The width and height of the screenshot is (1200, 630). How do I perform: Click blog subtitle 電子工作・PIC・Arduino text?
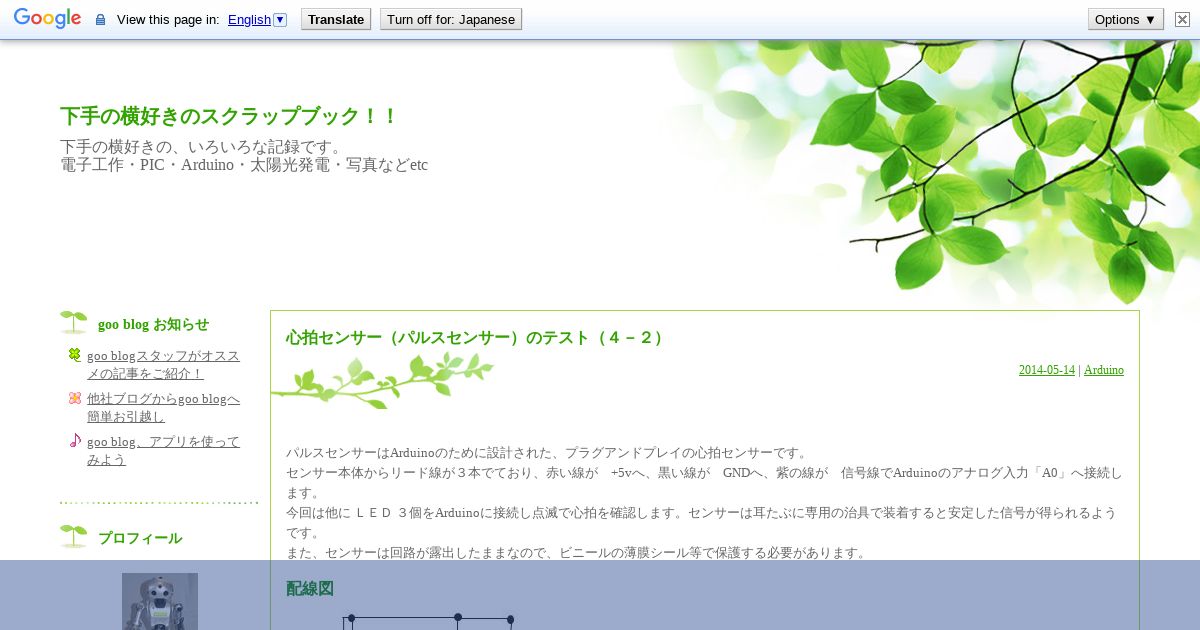(244, 165)
